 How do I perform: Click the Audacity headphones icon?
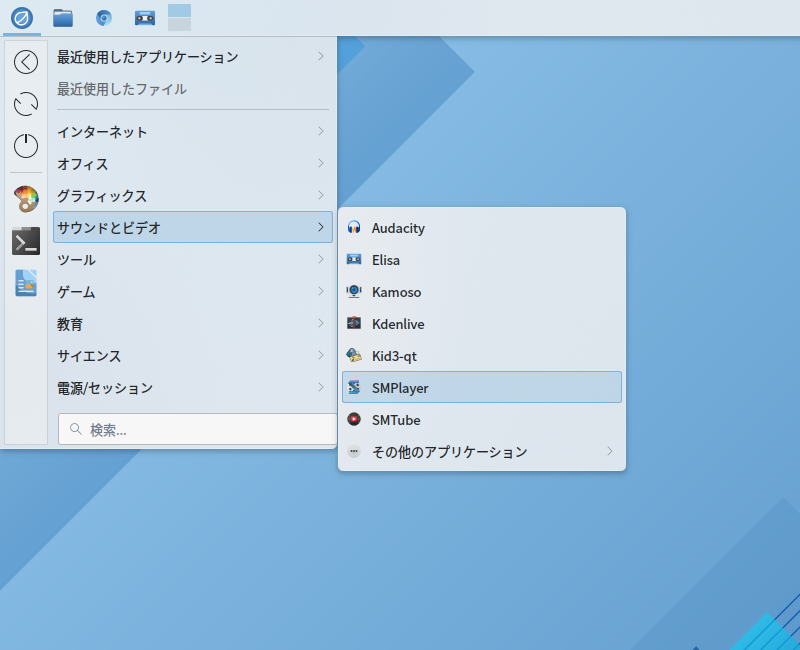tap(354, 228)
